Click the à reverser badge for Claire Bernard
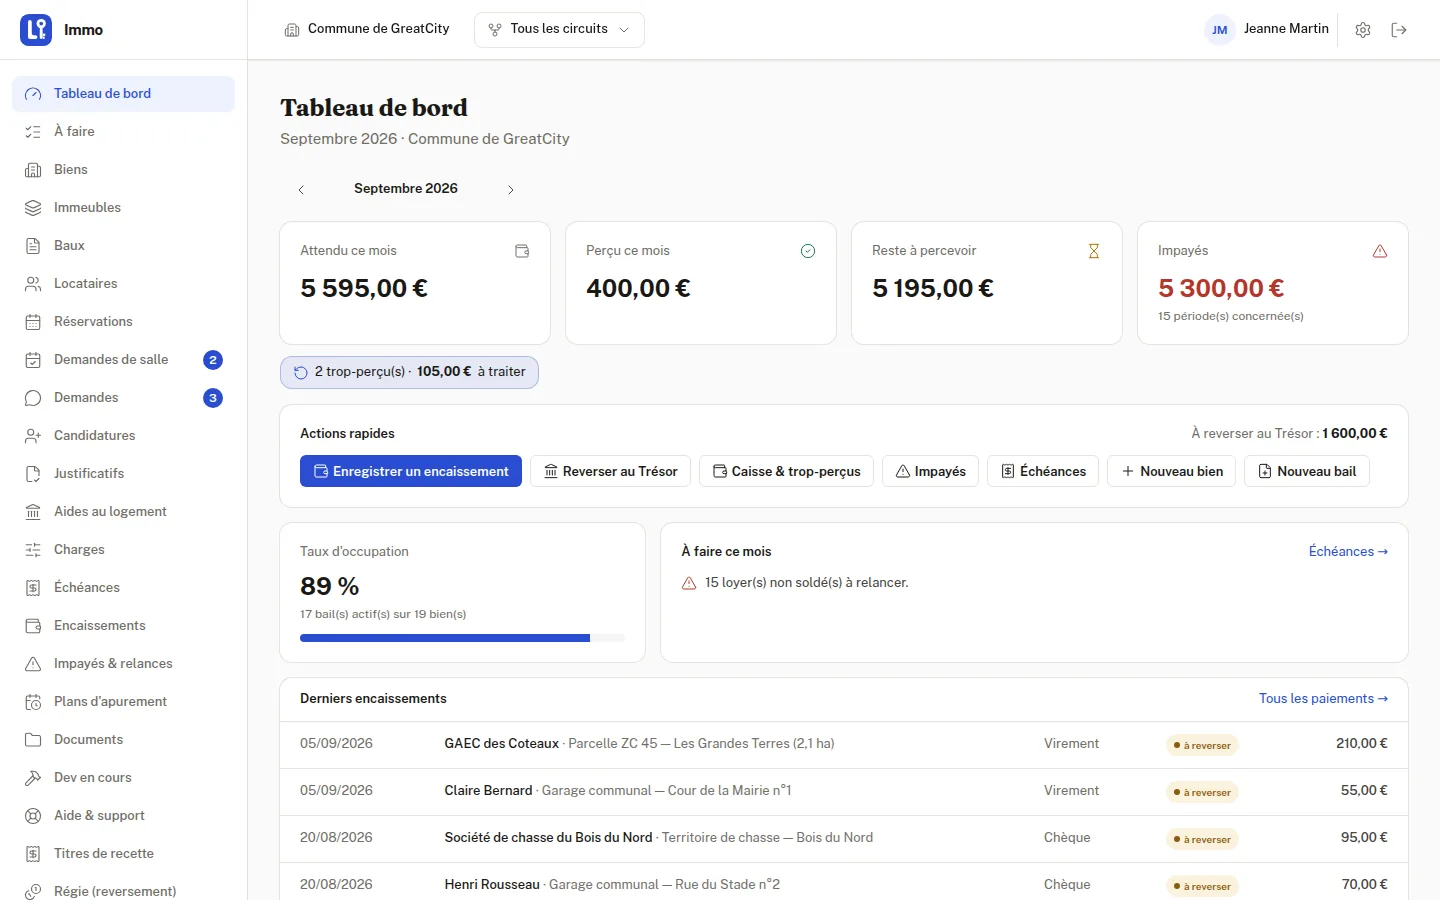Screen dimensions: 1440x900 click(x=1202, y=792)
